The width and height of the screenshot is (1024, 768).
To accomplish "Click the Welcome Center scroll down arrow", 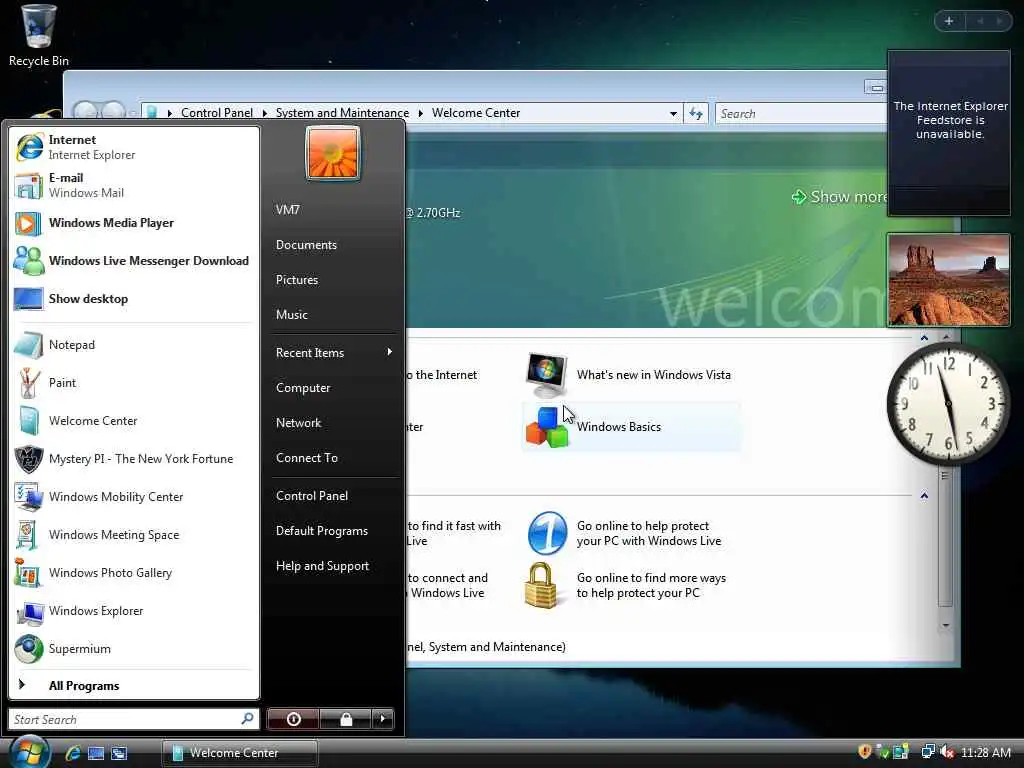I will (946, 625).
